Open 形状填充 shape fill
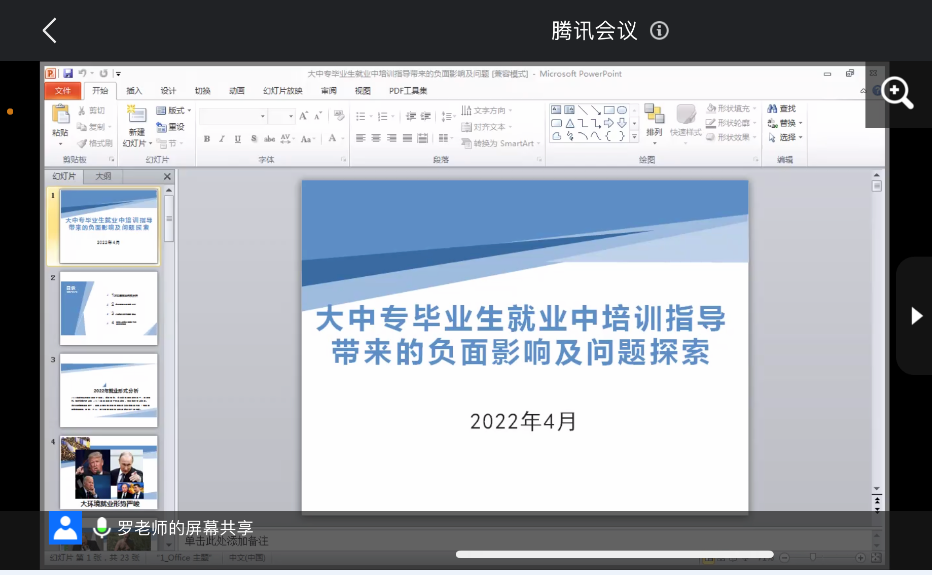Viewport: 932px width, 575px height. 731,108
